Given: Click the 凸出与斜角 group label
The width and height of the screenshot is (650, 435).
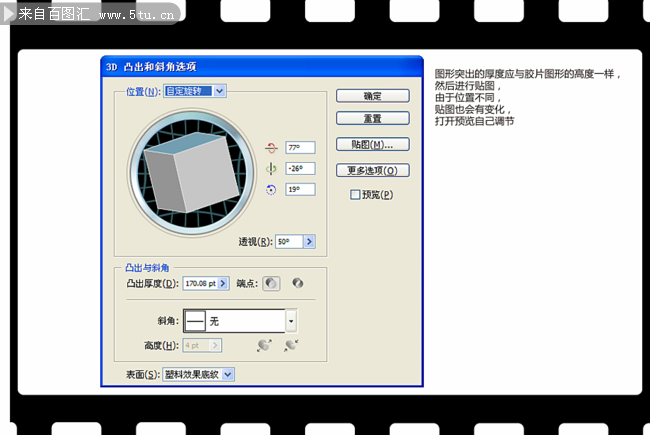Looking at the screenshot, I should 147,268.
